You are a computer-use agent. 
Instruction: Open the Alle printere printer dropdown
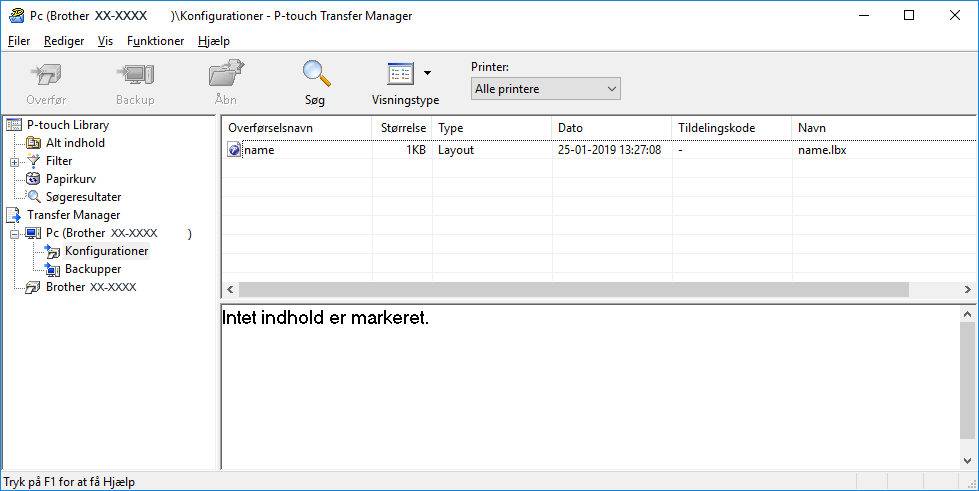pos(546,89)
